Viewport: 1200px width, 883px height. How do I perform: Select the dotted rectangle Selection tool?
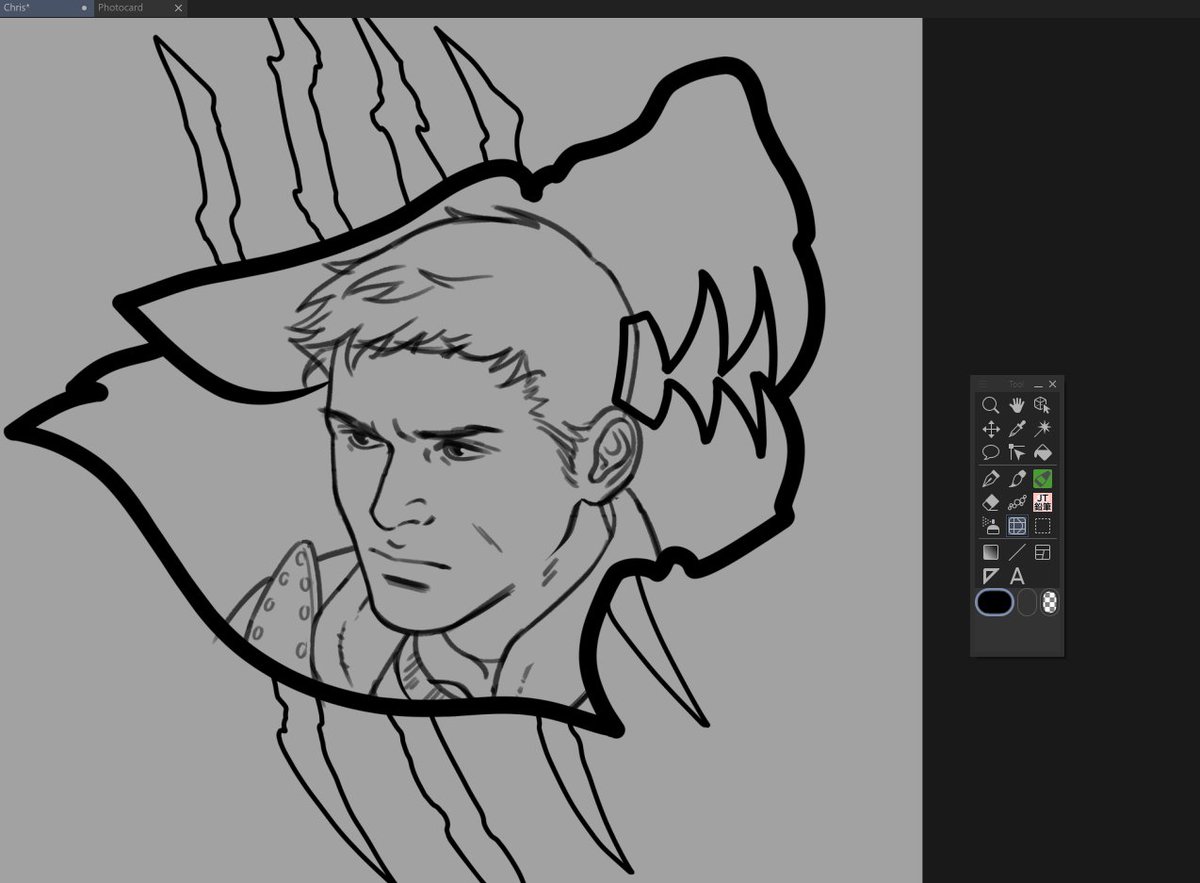click(1043, 525)
